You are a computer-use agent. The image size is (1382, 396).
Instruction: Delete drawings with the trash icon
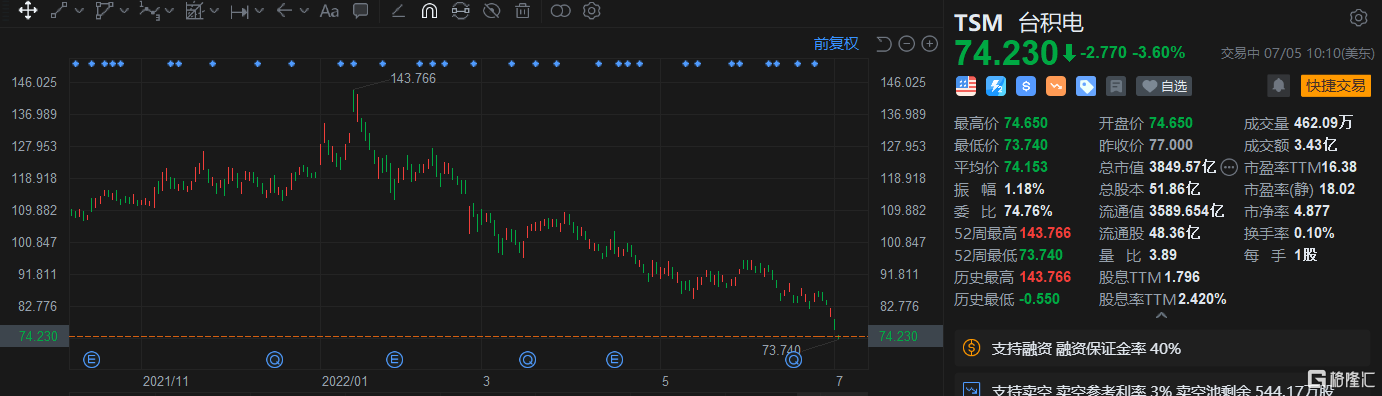522,12
